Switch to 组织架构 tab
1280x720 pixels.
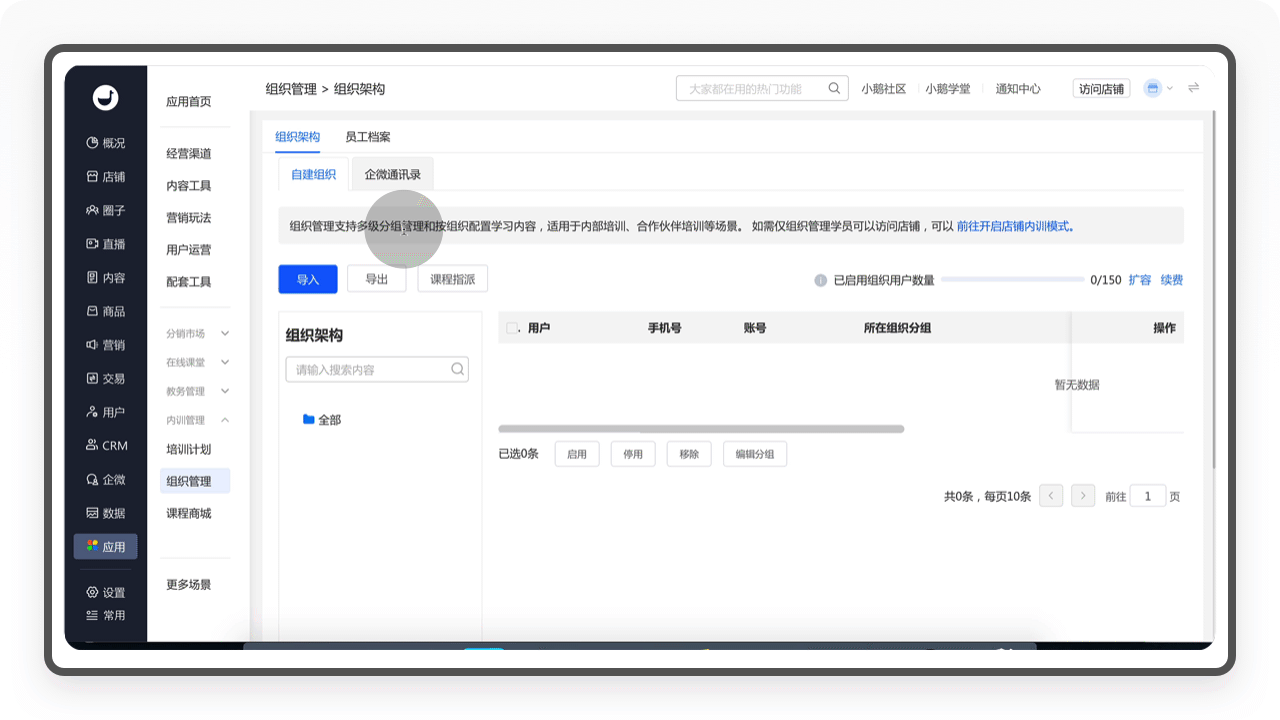297,137
